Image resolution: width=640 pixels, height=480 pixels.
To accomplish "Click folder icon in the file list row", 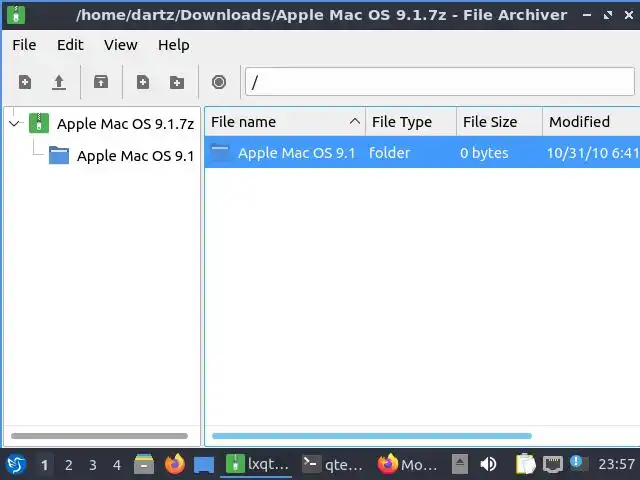I will coord(220,153).
